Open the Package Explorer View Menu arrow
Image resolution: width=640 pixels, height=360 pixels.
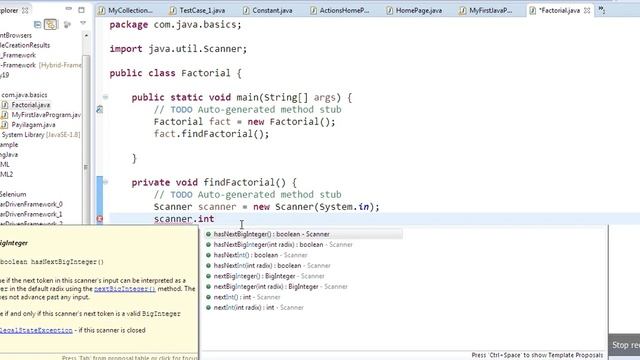[x=83, y=24]
